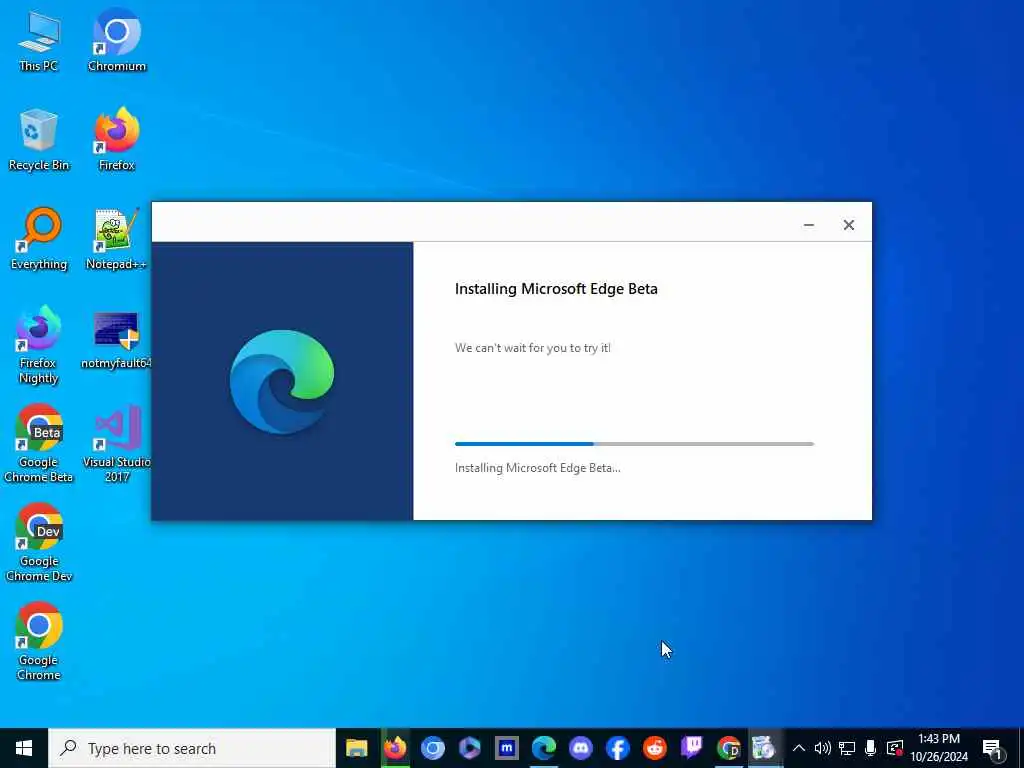Open Chromium from the taskbar

click(x=432, y=748)
